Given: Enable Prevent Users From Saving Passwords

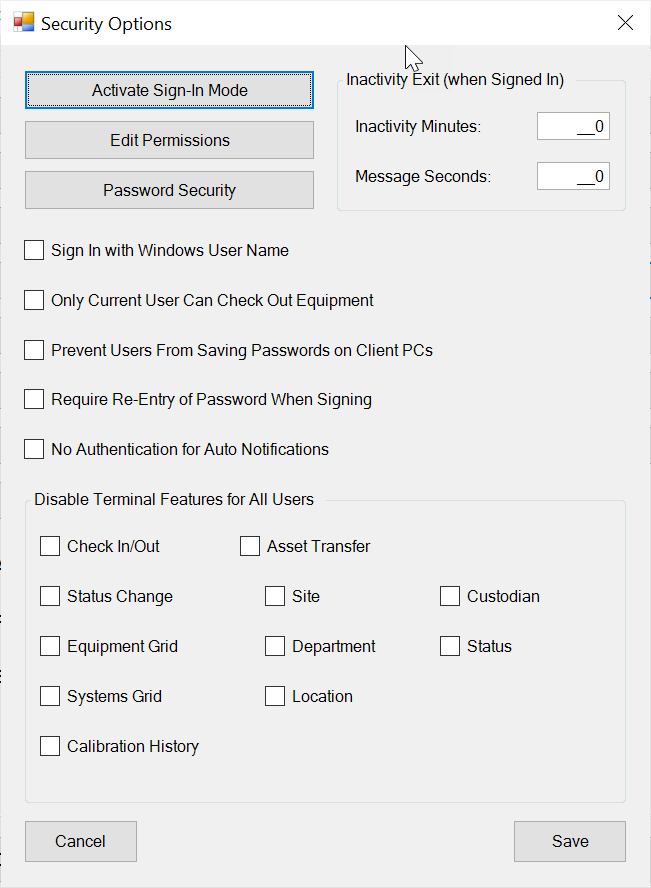Looking at the screenshot, I should coord(33,349).
